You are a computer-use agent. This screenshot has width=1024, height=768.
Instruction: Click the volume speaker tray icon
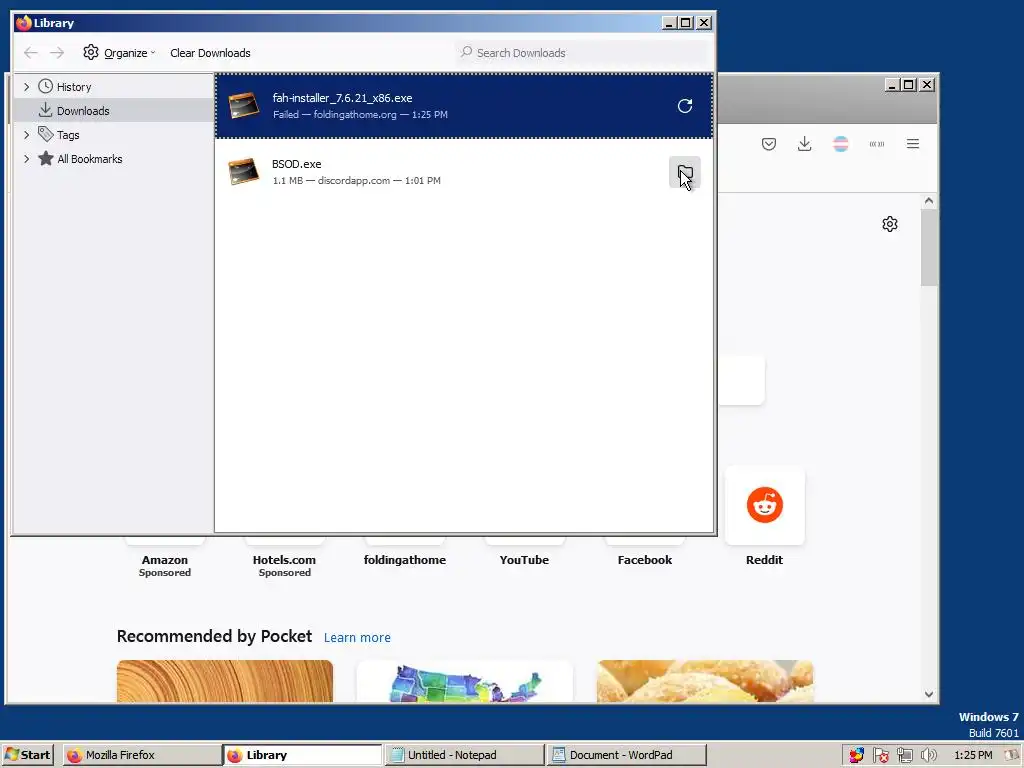point(929,756)
